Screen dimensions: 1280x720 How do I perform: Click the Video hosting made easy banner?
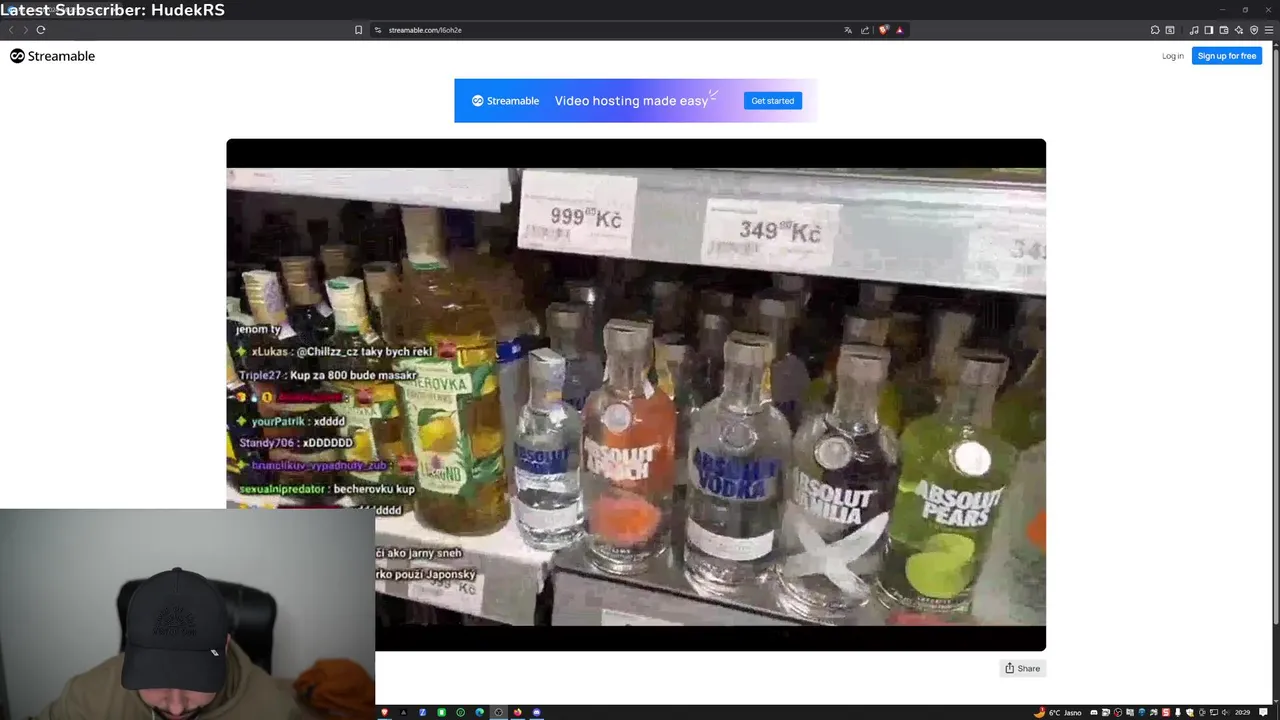click(x=636, y=101)
